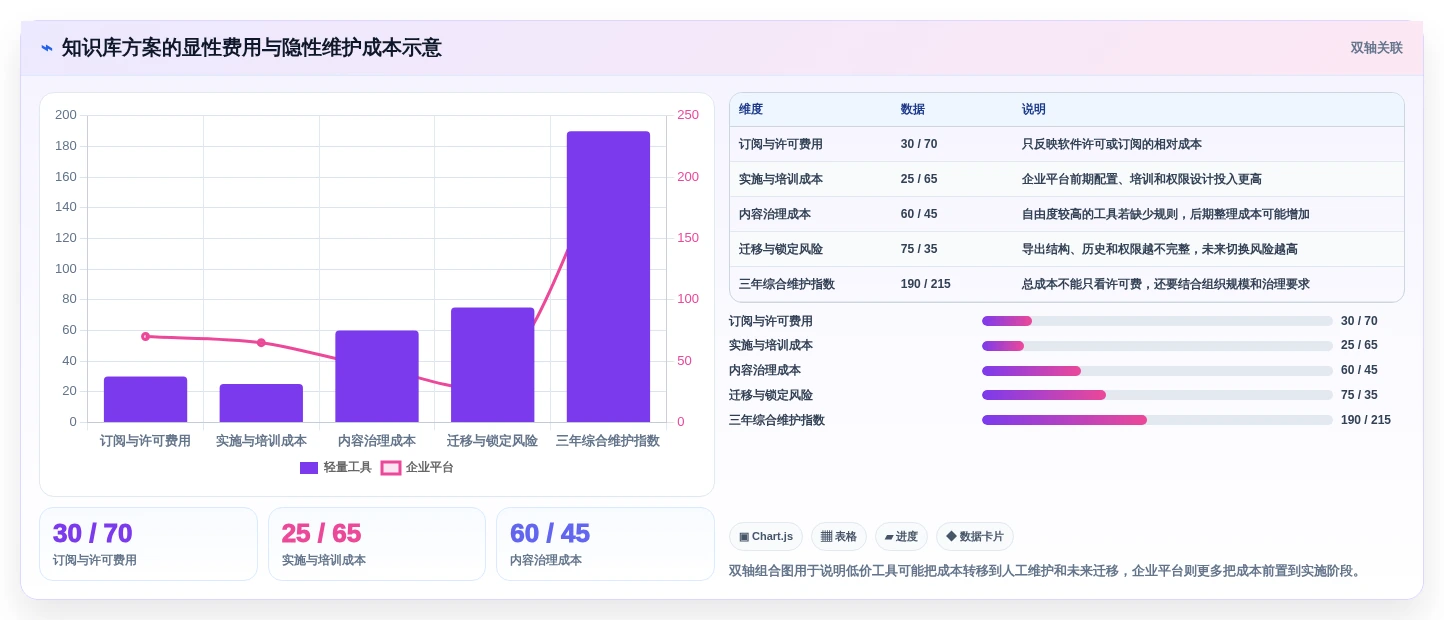Open the 25 / 65 data card
This screenshot has height=620, width=1444.
tap(377, 544)
